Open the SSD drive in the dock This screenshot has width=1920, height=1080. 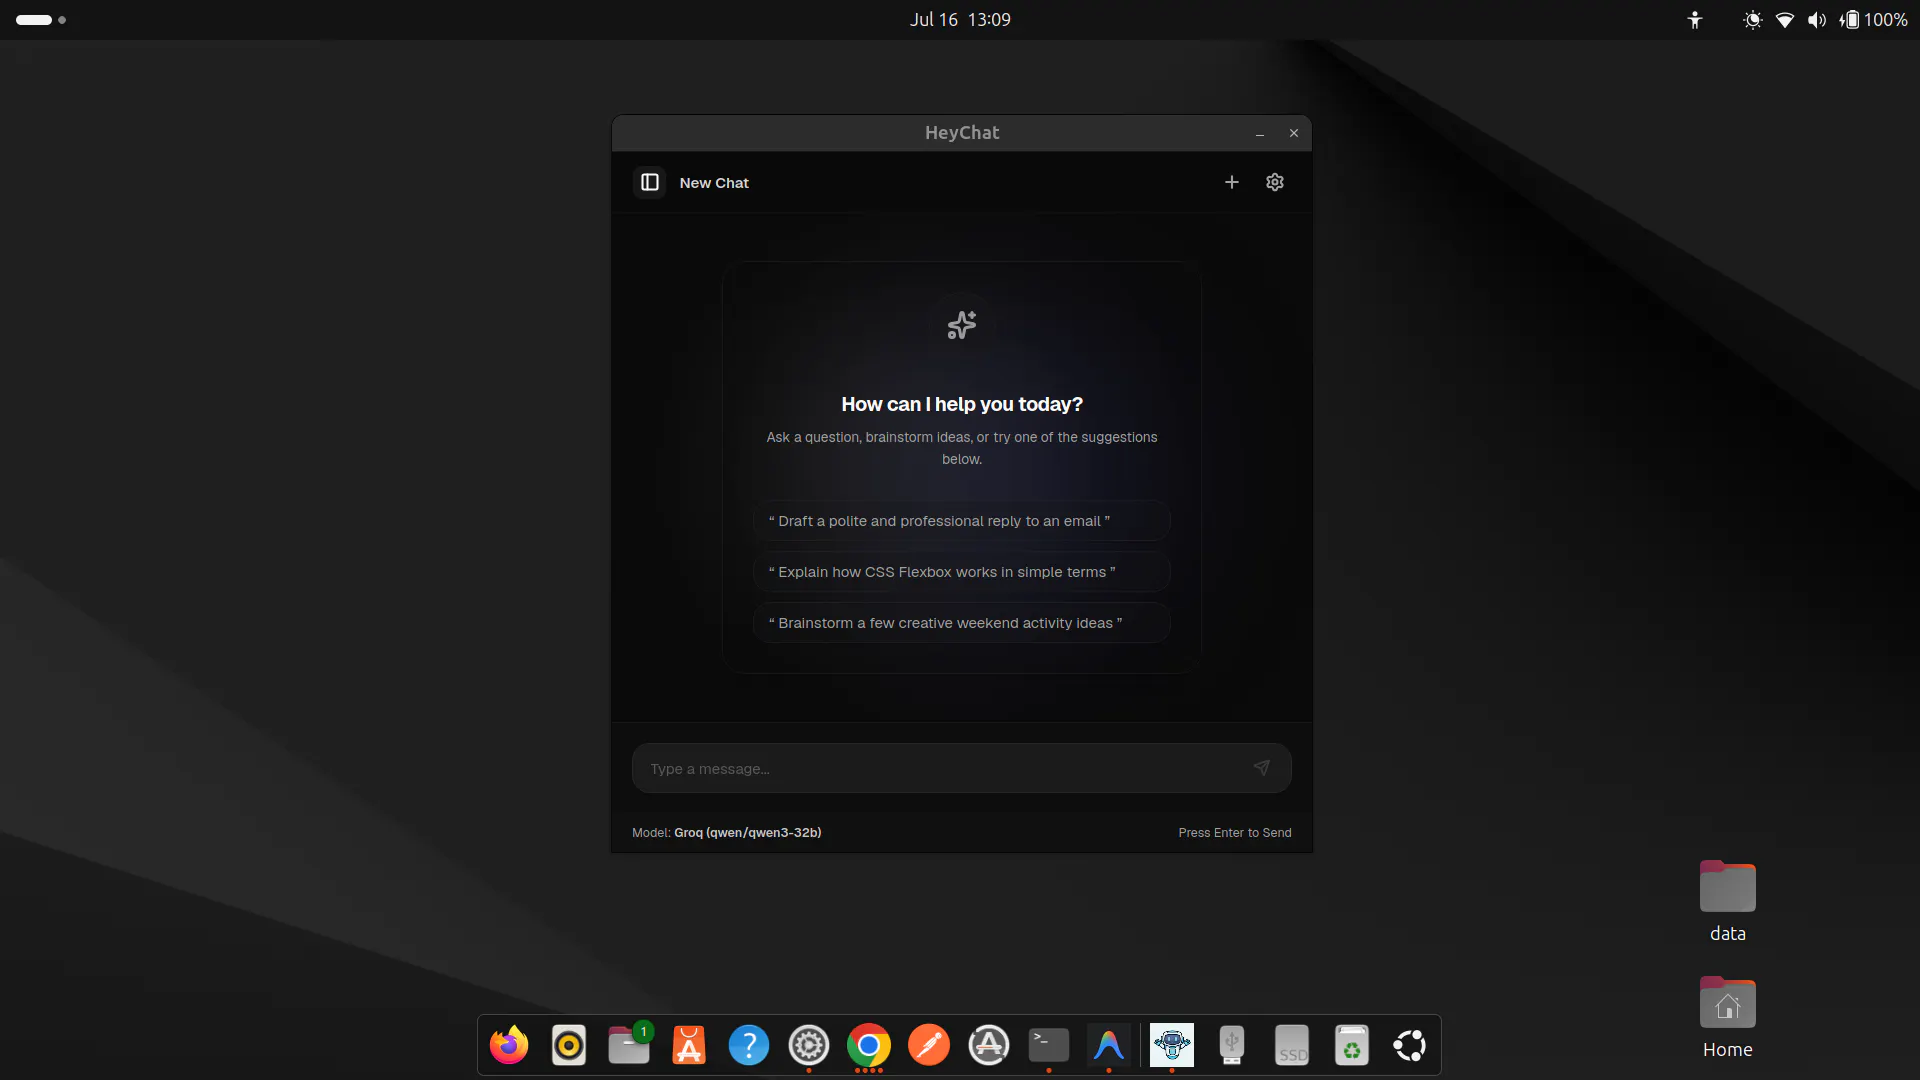coord(1292,1046)
